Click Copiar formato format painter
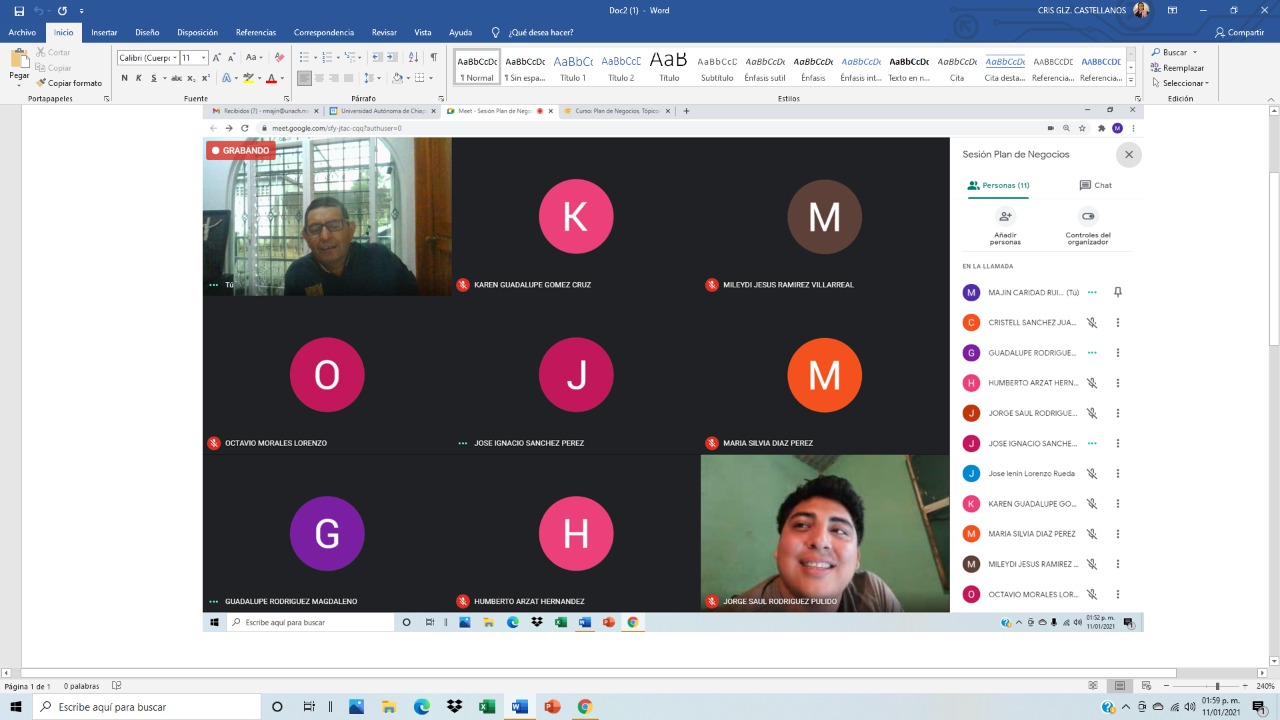 (69, 83)
